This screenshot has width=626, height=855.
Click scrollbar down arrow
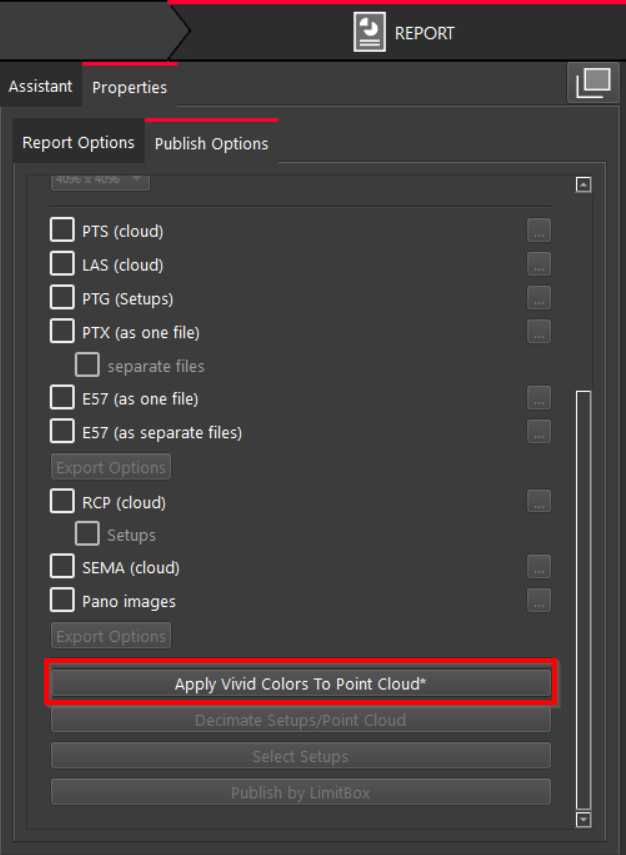click(x=584, y=819)
